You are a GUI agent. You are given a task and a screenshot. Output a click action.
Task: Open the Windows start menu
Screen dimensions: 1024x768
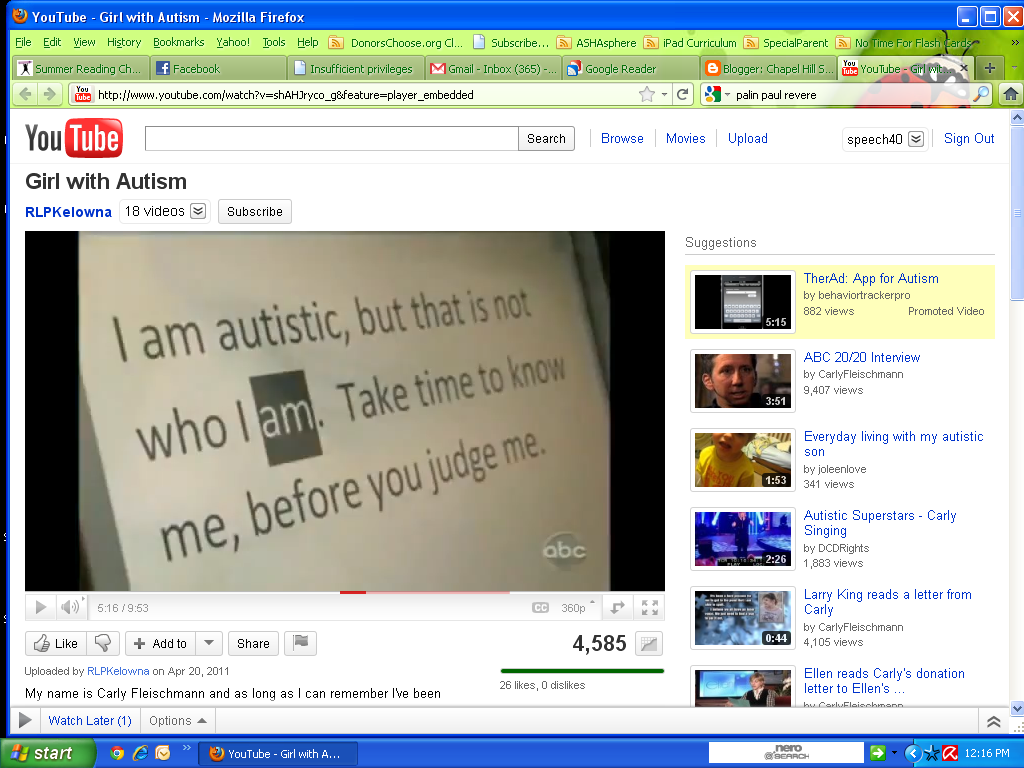tap(47, 753)
